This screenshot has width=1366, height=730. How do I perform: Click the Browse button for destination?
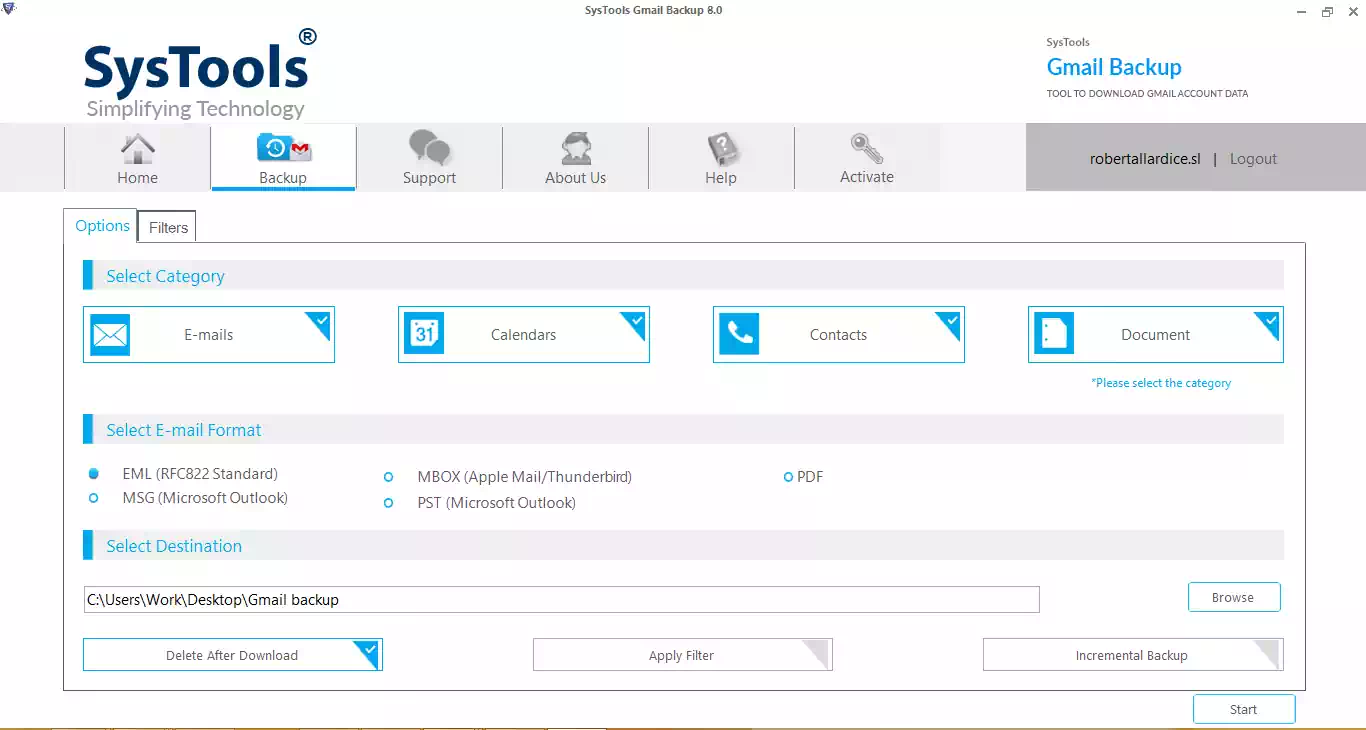(1233, 597)
